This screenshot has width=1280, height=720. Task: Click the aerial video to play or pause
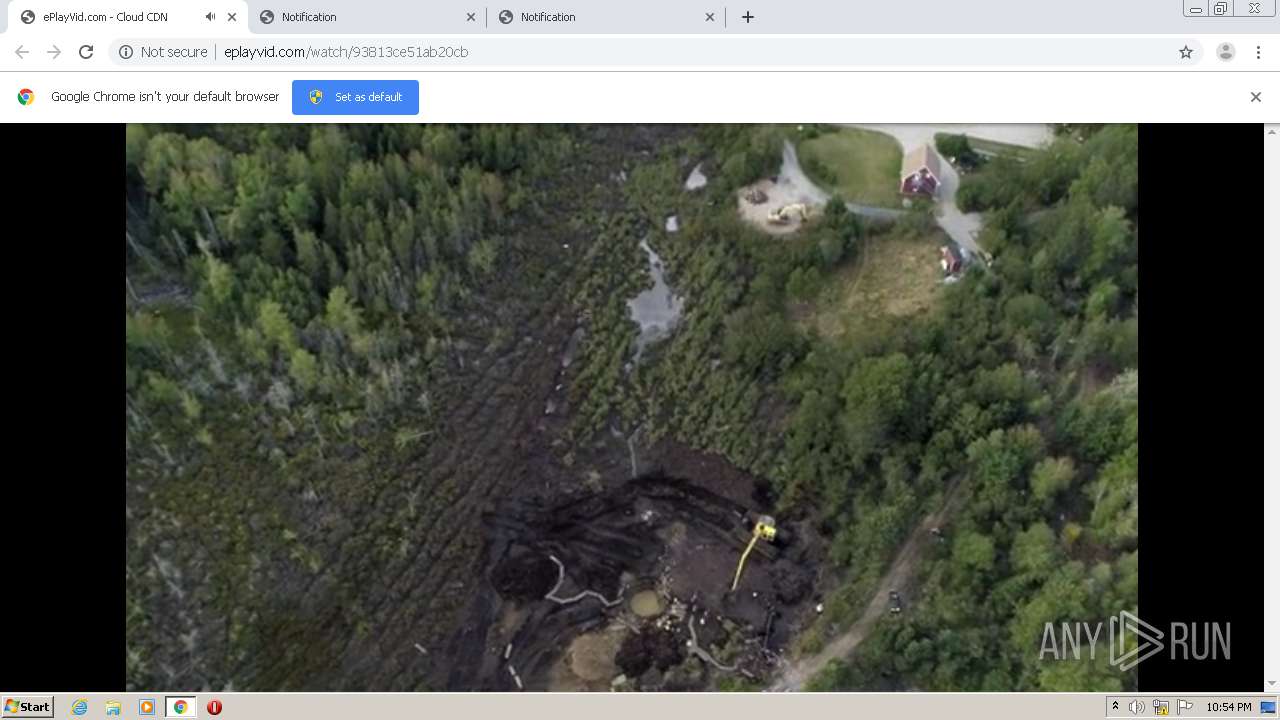pyautogui.click(x=632, y=407)
